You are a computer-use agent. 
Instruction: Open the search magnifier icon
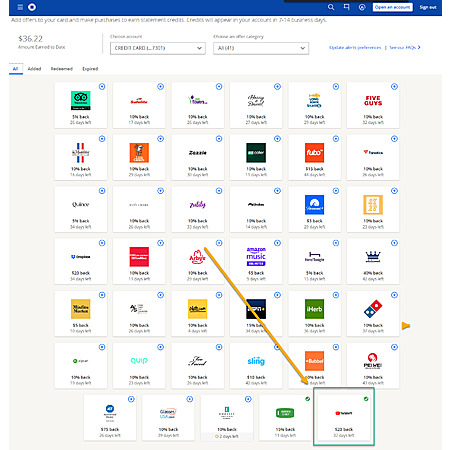(x=331, y=7)
